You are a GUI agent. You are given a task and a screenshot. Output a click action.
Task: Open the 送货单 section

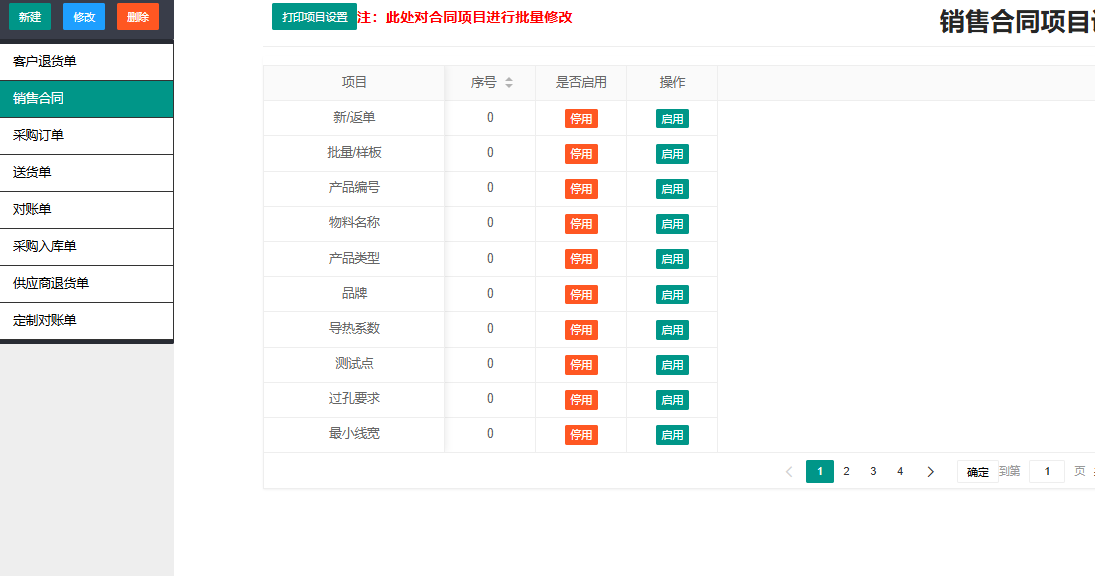(x=87, y=172)
